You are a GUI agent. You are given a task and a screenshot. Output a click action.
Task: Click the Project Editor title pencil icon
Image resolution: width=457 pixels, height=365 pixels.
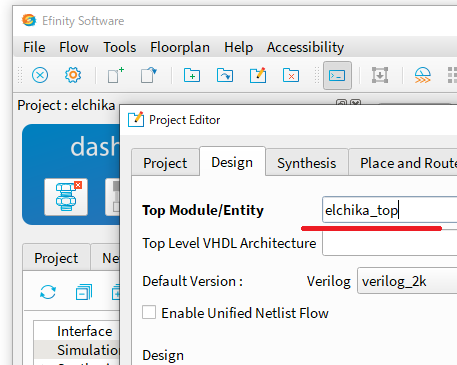click(136, 119)
